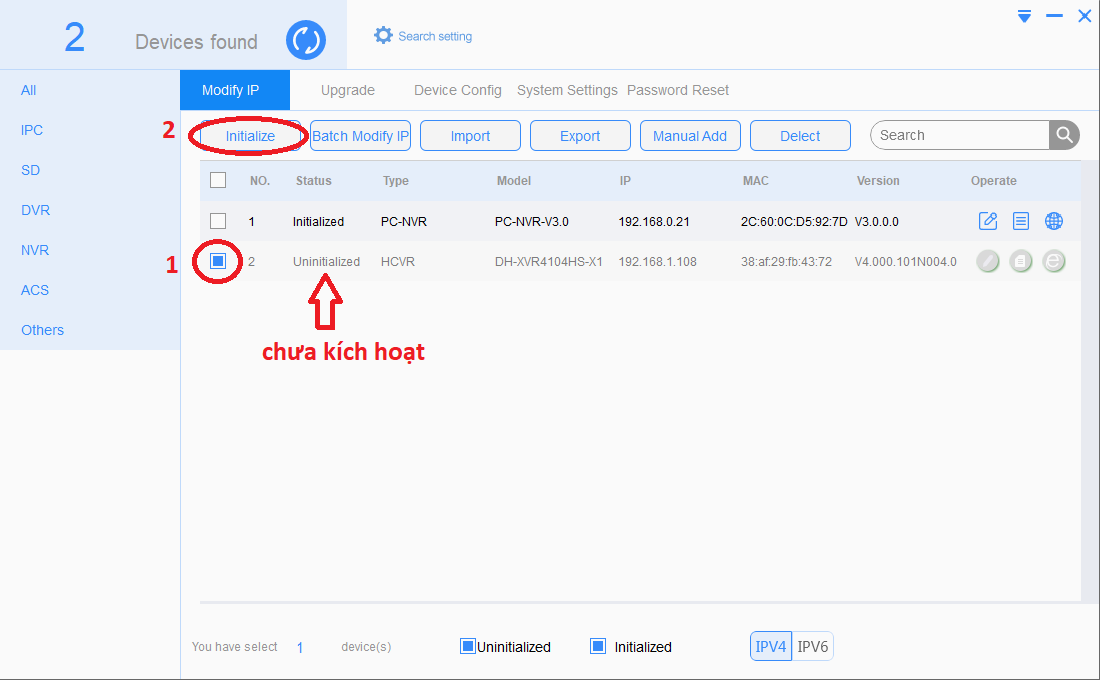Close the ConfigTool window

pyautogui.click(x=1085, y=15)
